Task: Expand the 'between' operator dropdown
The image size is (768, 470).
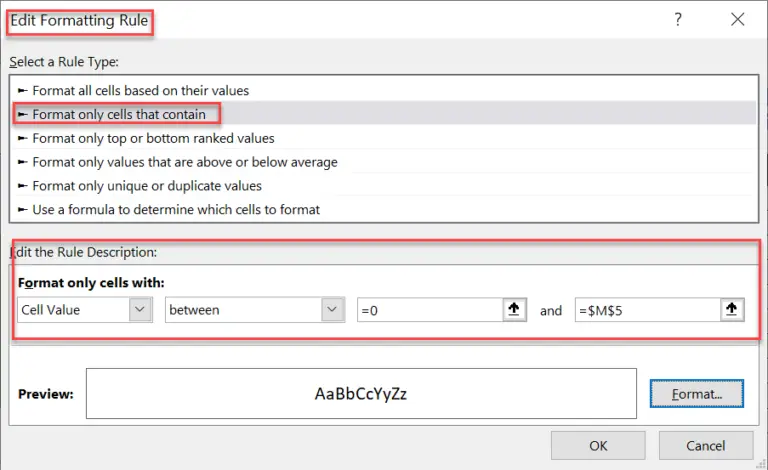Action: point(333,310)
